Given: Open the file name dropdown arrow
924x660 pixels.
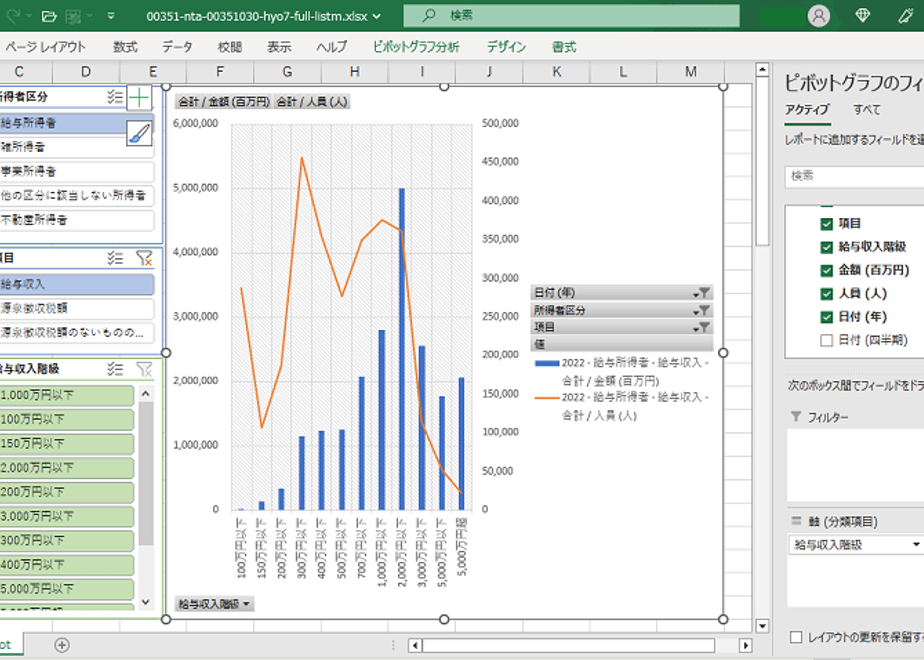Looking at the screenshot, I should tap(377, 16).
